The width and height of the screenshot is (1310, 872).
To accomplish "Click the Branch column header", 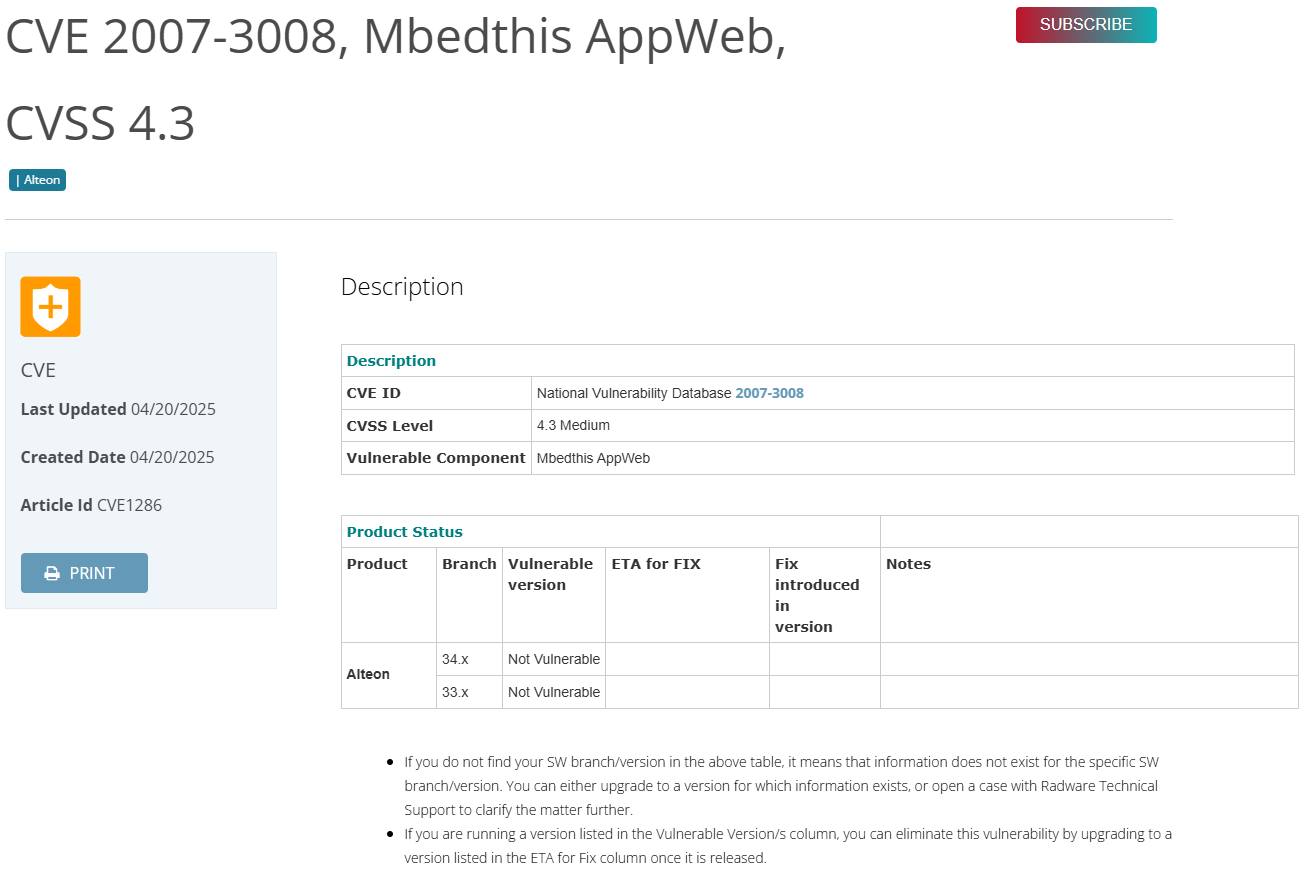I will pyautogui.click(x=469, y=564).
